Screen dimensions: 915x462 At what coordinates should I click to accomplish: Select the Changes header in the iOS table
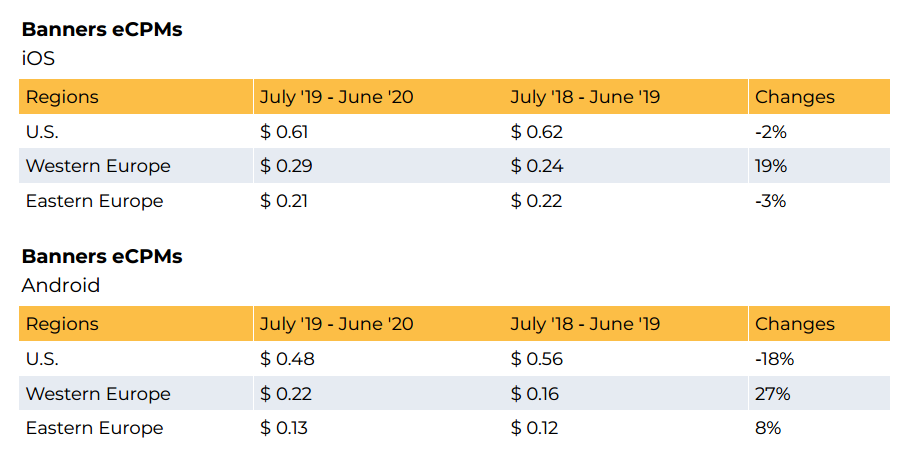click(794, 97)
